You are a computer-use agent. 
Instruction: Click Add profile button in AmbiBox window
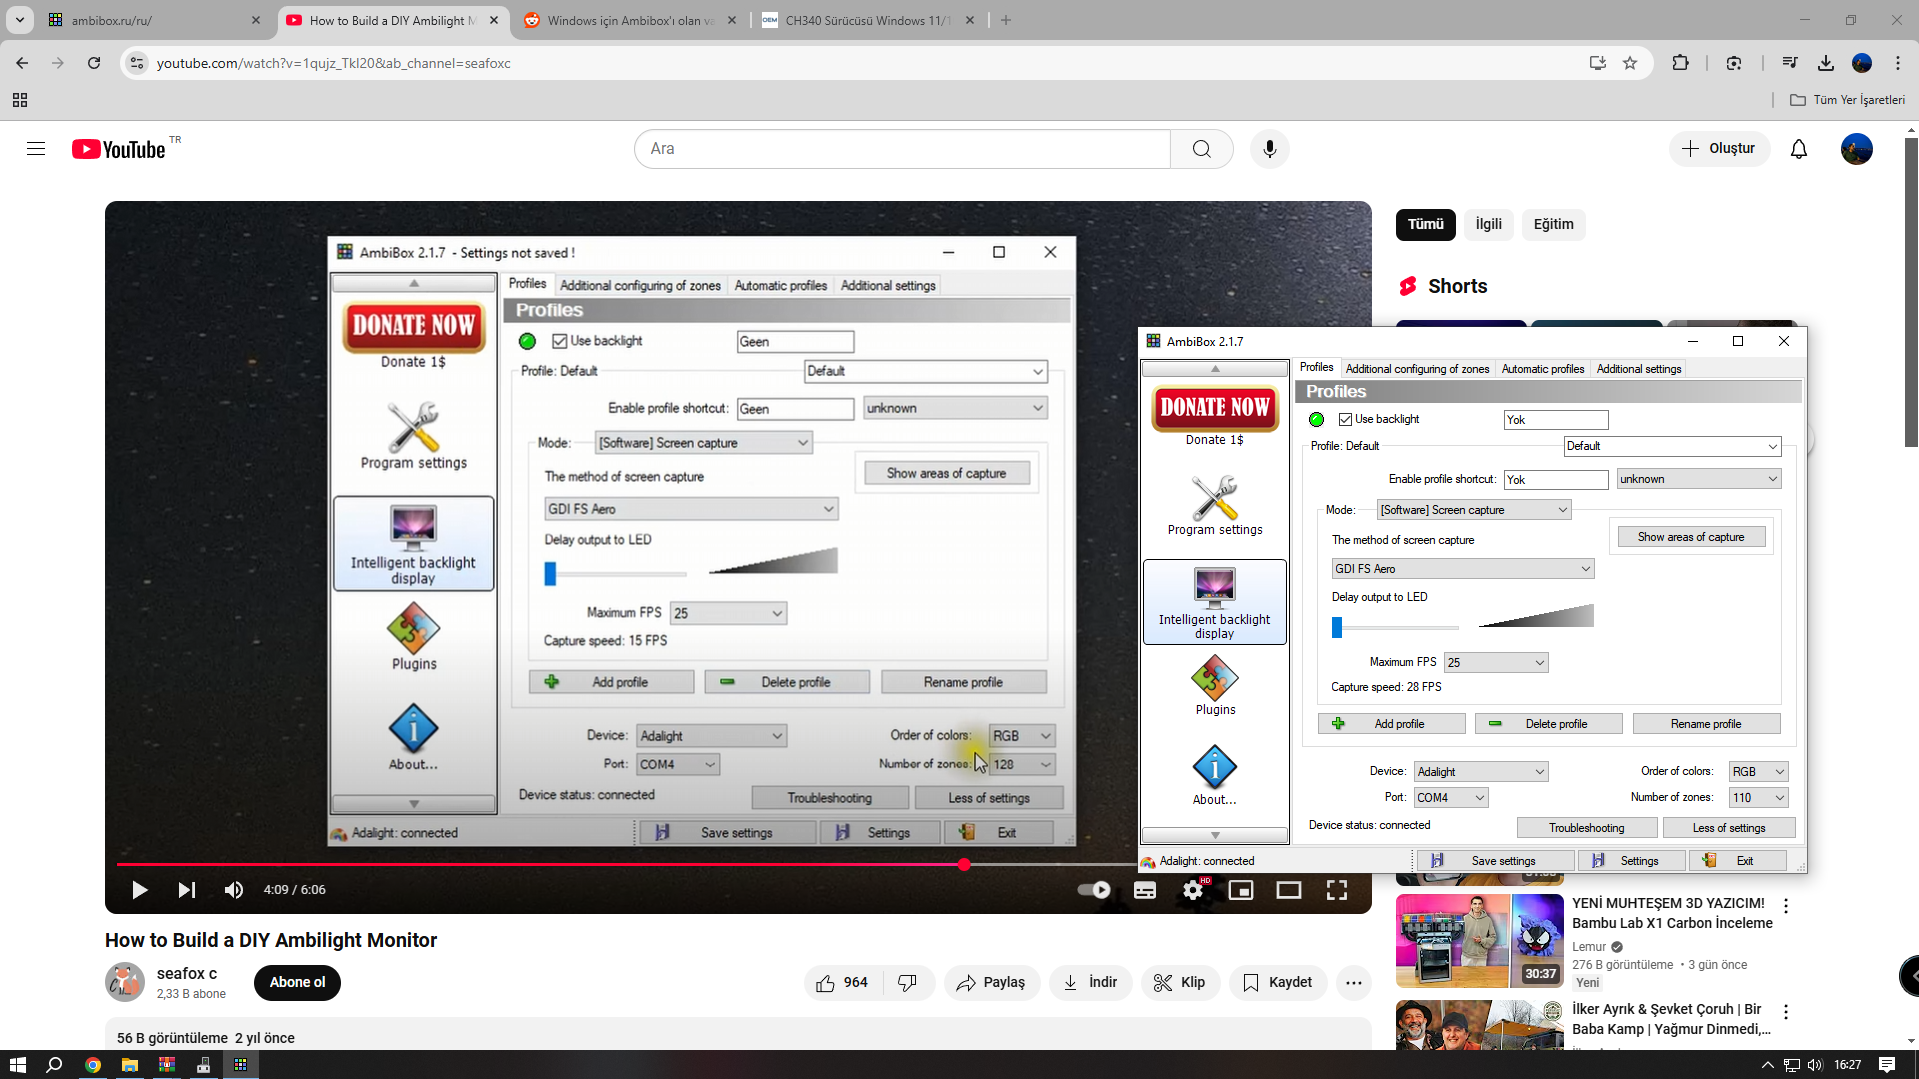1392,724
